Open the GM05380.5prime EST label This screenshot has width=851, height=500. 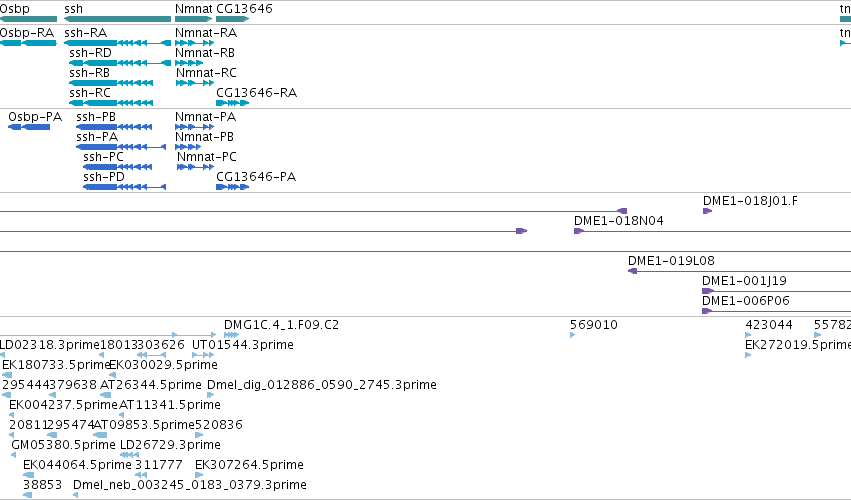click(63, 445)
